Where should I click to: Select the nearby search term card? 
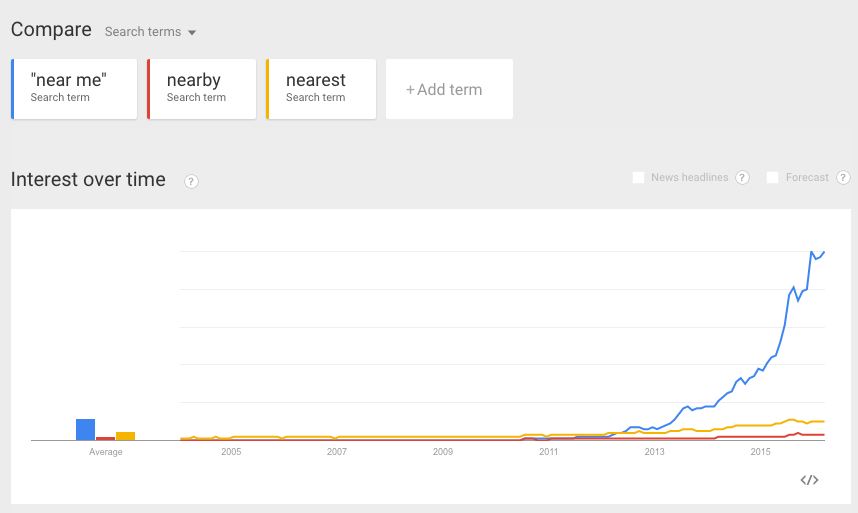[202, 89]
